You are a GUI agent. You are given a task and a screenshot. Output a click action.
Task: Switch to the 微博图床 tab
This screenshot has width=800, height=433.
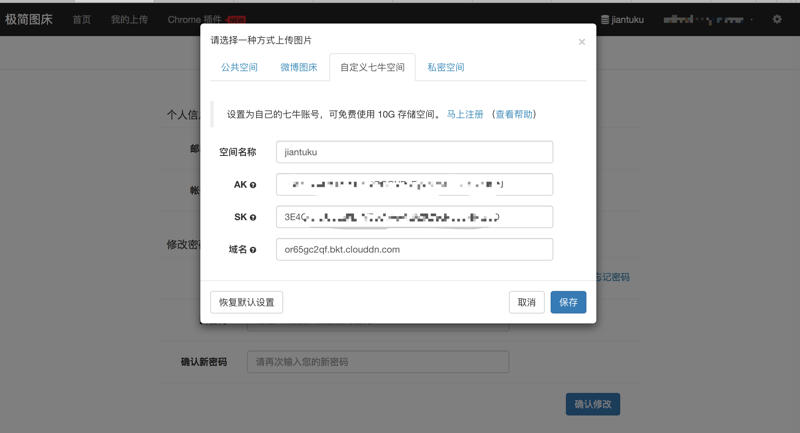tap(298, 67)
